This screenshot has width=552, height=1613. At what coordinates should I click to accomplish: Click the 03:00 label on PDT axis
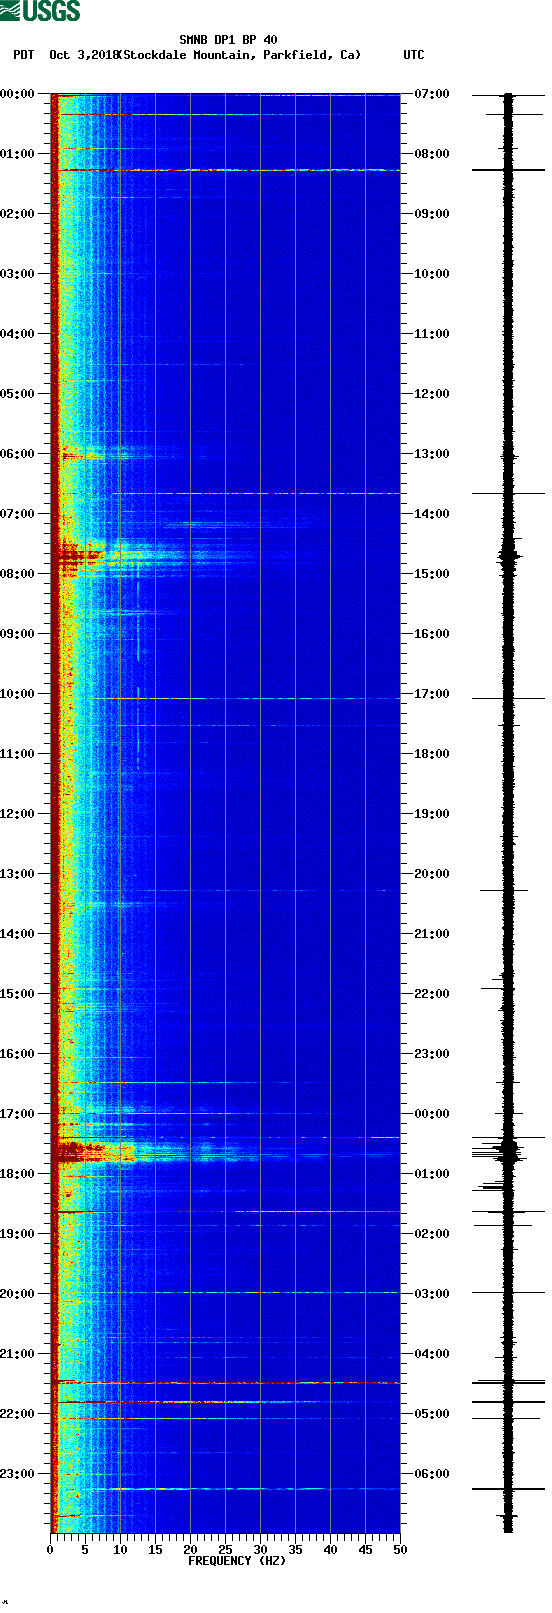tap(18, 274)
